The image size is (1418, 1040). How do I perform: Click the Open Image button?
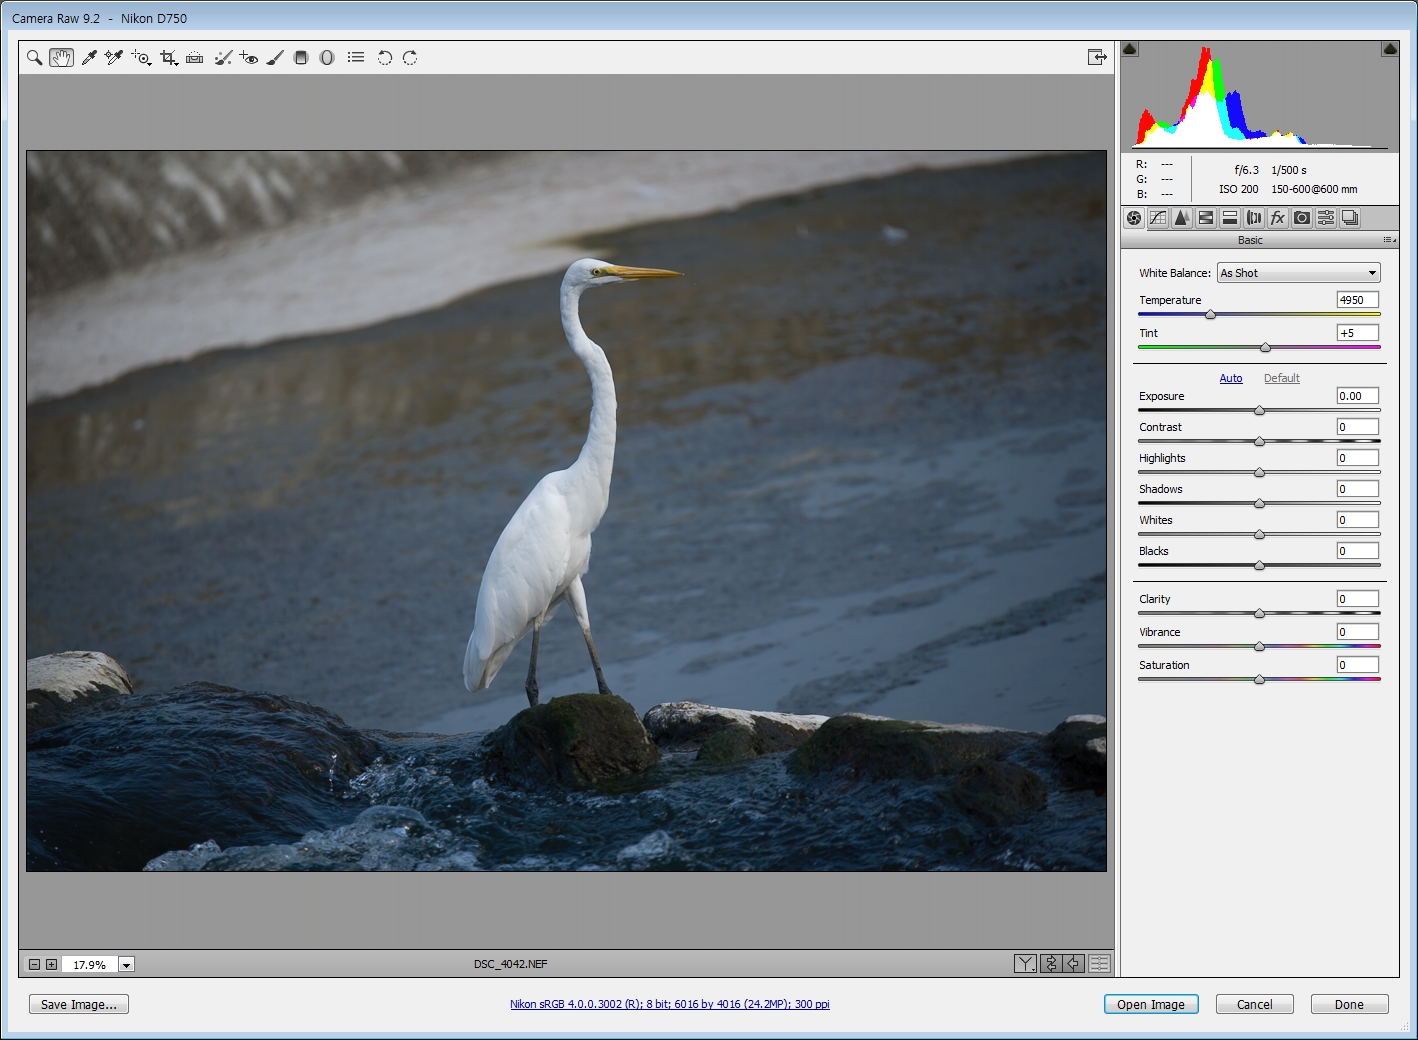coord(1150,1004)
